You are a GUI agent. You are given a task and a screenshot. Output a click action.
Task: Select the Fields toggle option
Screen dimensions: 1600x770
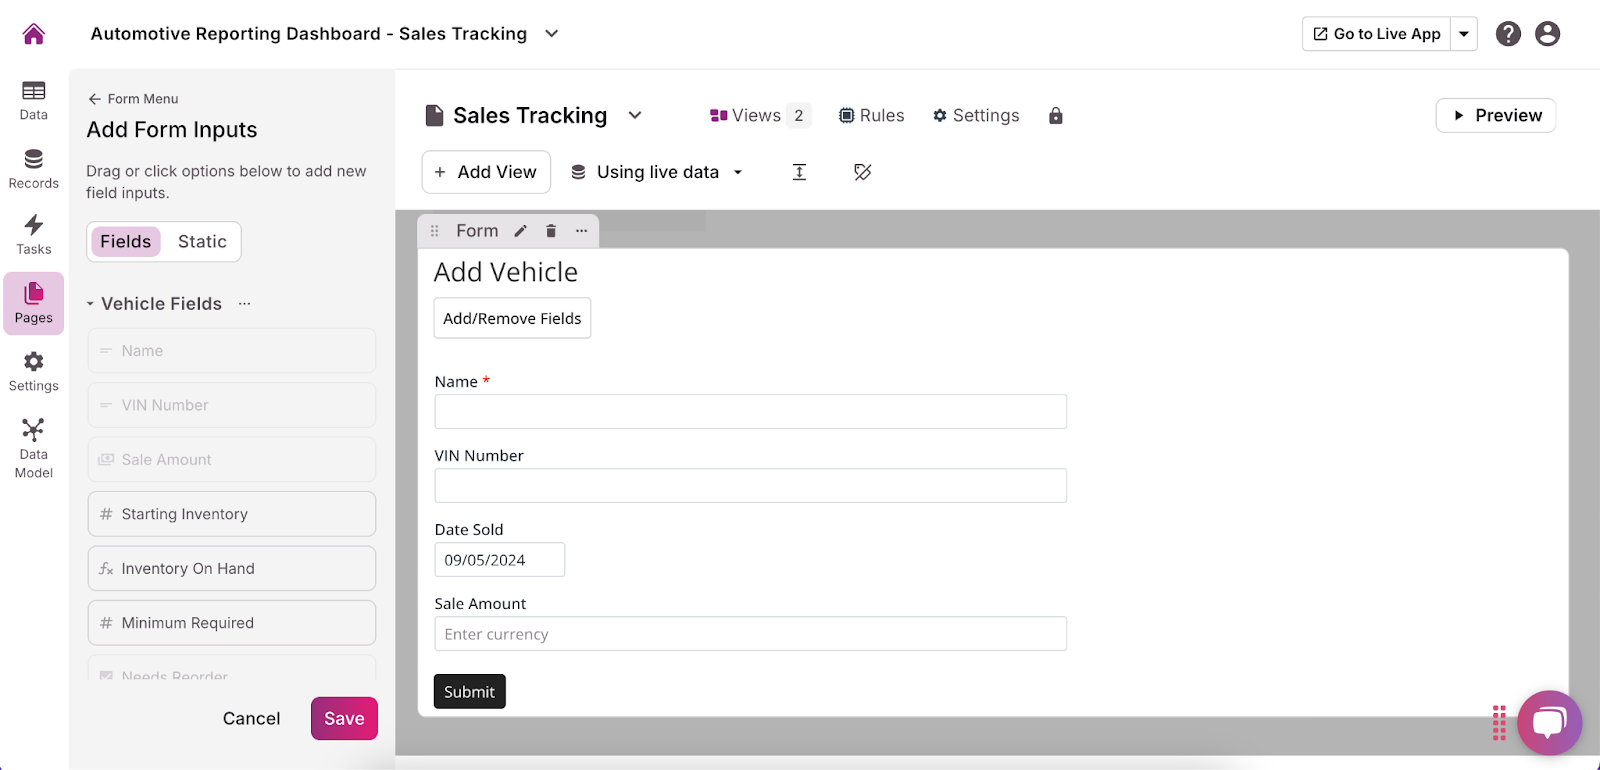(126, 242)
